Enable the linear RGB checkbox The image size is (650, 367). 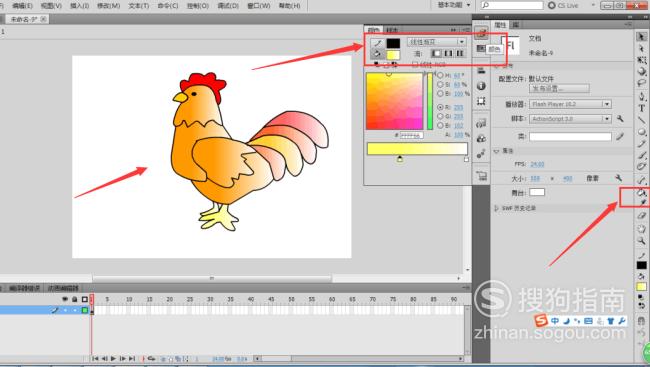(x=415, y=64)
